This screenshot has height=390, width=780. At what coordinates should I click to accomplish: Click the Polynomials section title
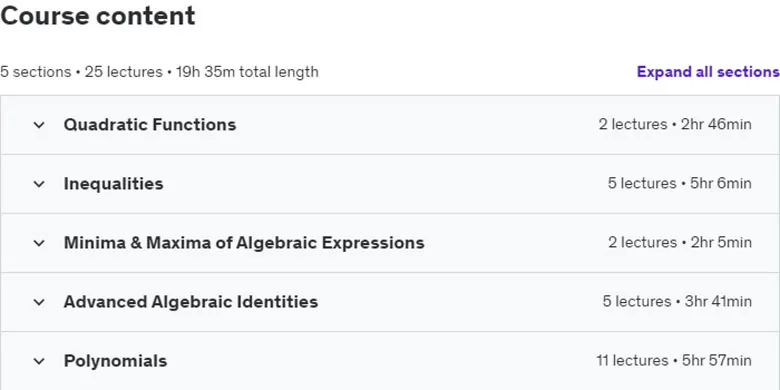(x=115, y=361)
